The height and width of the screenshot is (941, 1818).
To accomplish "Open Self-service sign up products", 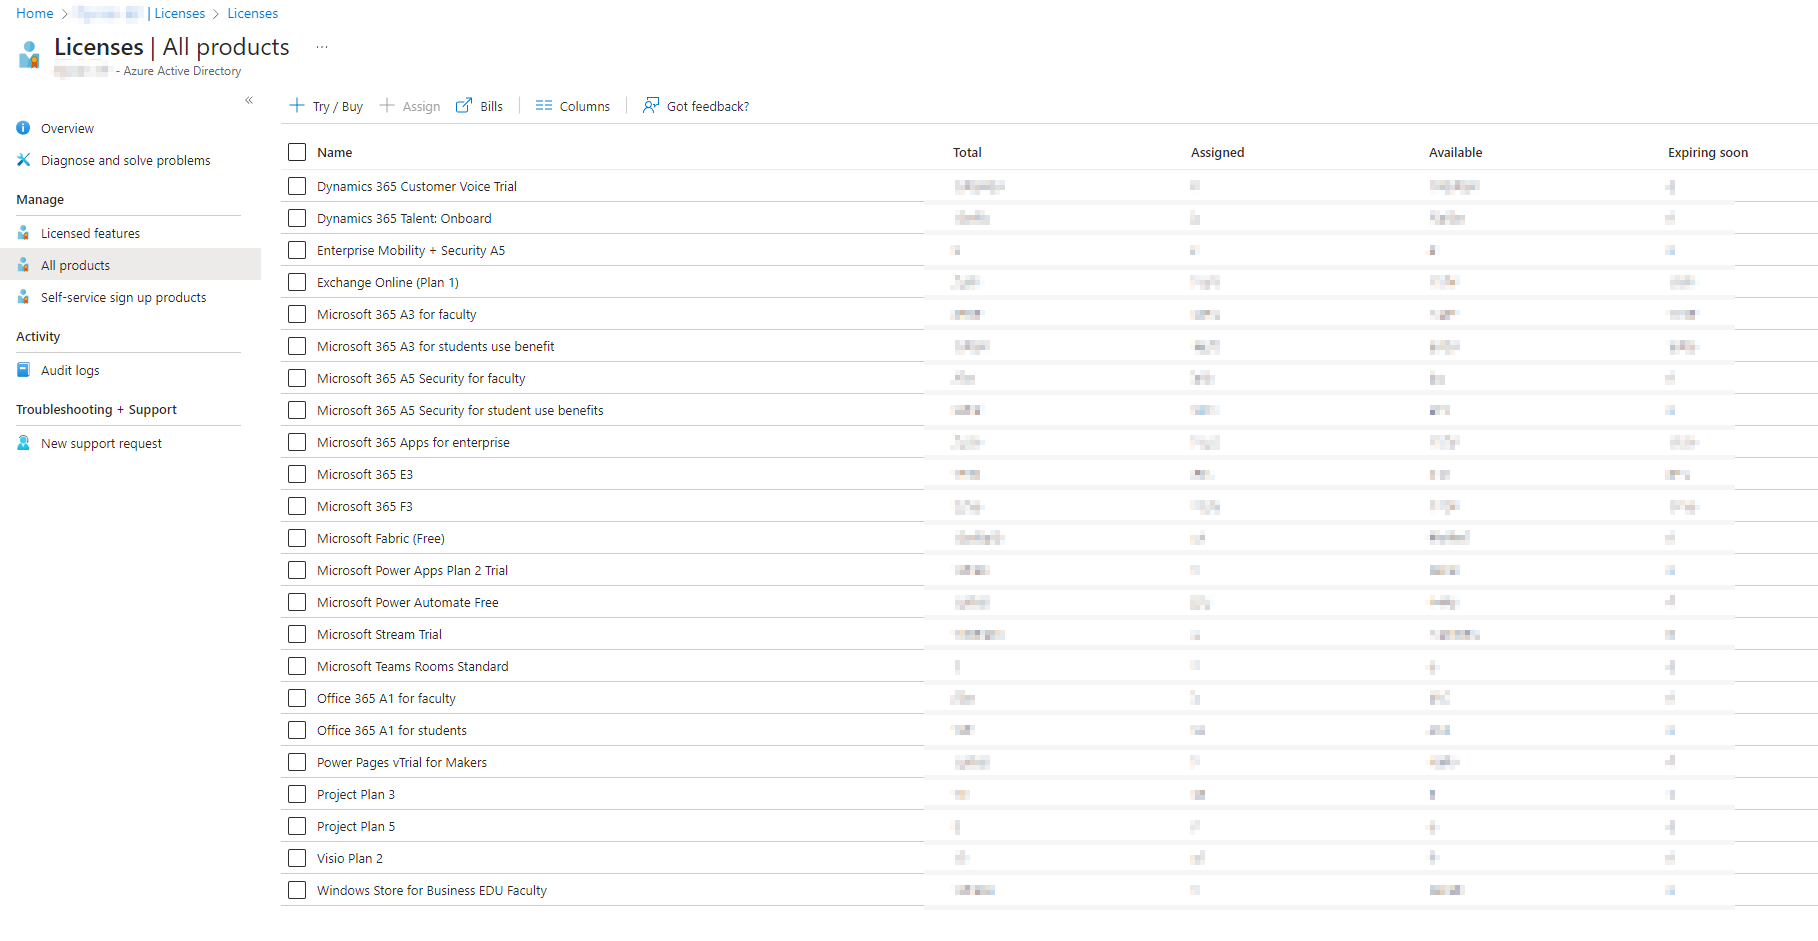I will [123, 297].
